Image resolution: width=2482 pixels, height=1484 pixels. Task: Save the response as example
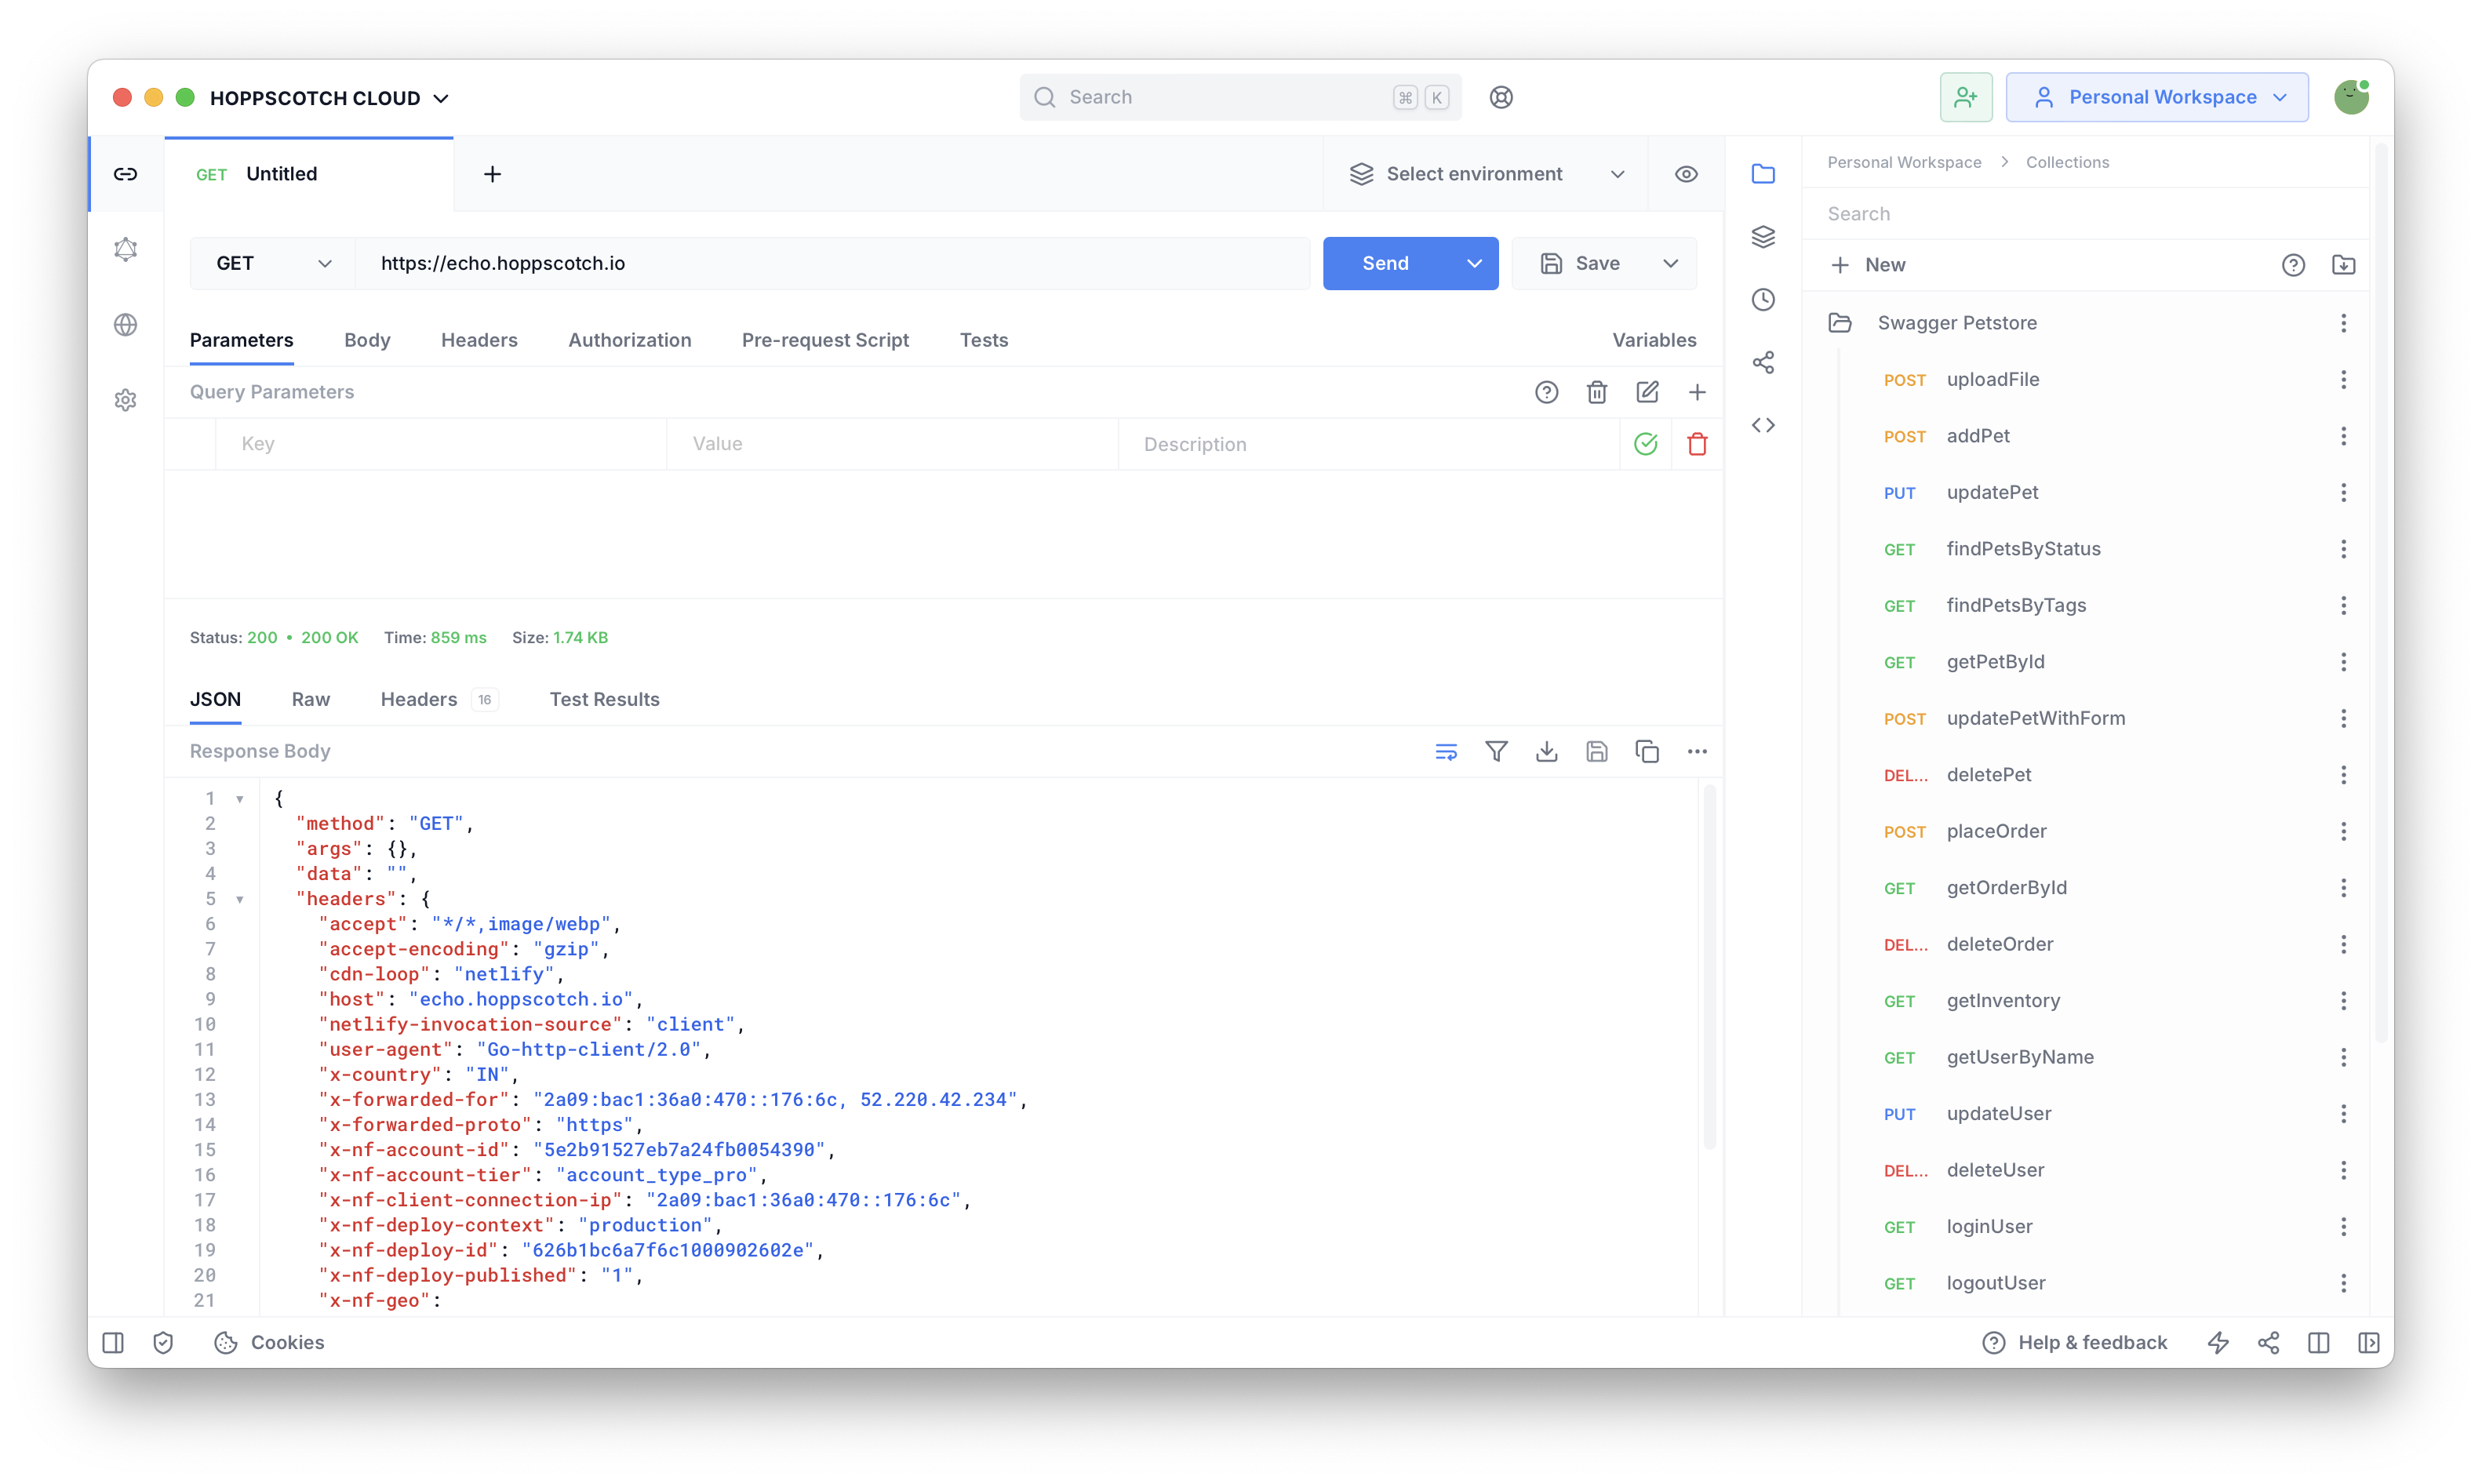(x=1597, y=751)
